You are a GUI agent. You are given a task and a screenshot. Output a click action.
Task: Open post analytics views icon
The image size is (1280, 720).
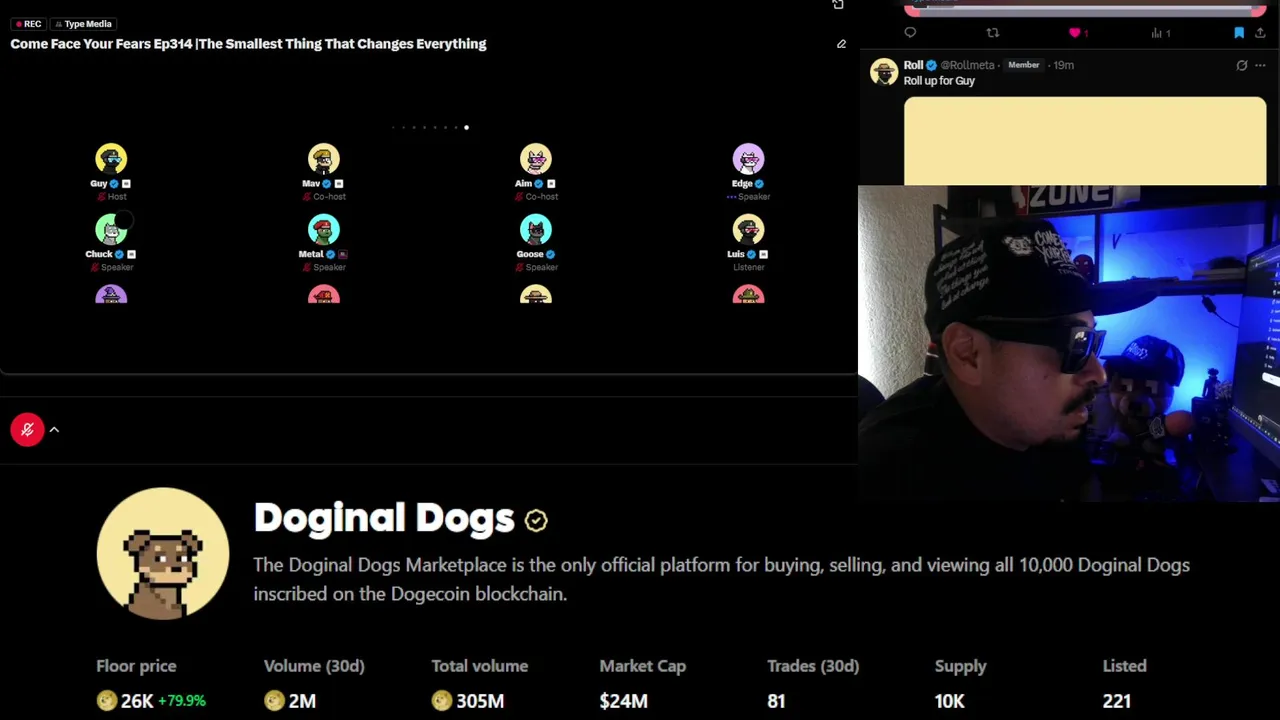(x=1157, y=33)
